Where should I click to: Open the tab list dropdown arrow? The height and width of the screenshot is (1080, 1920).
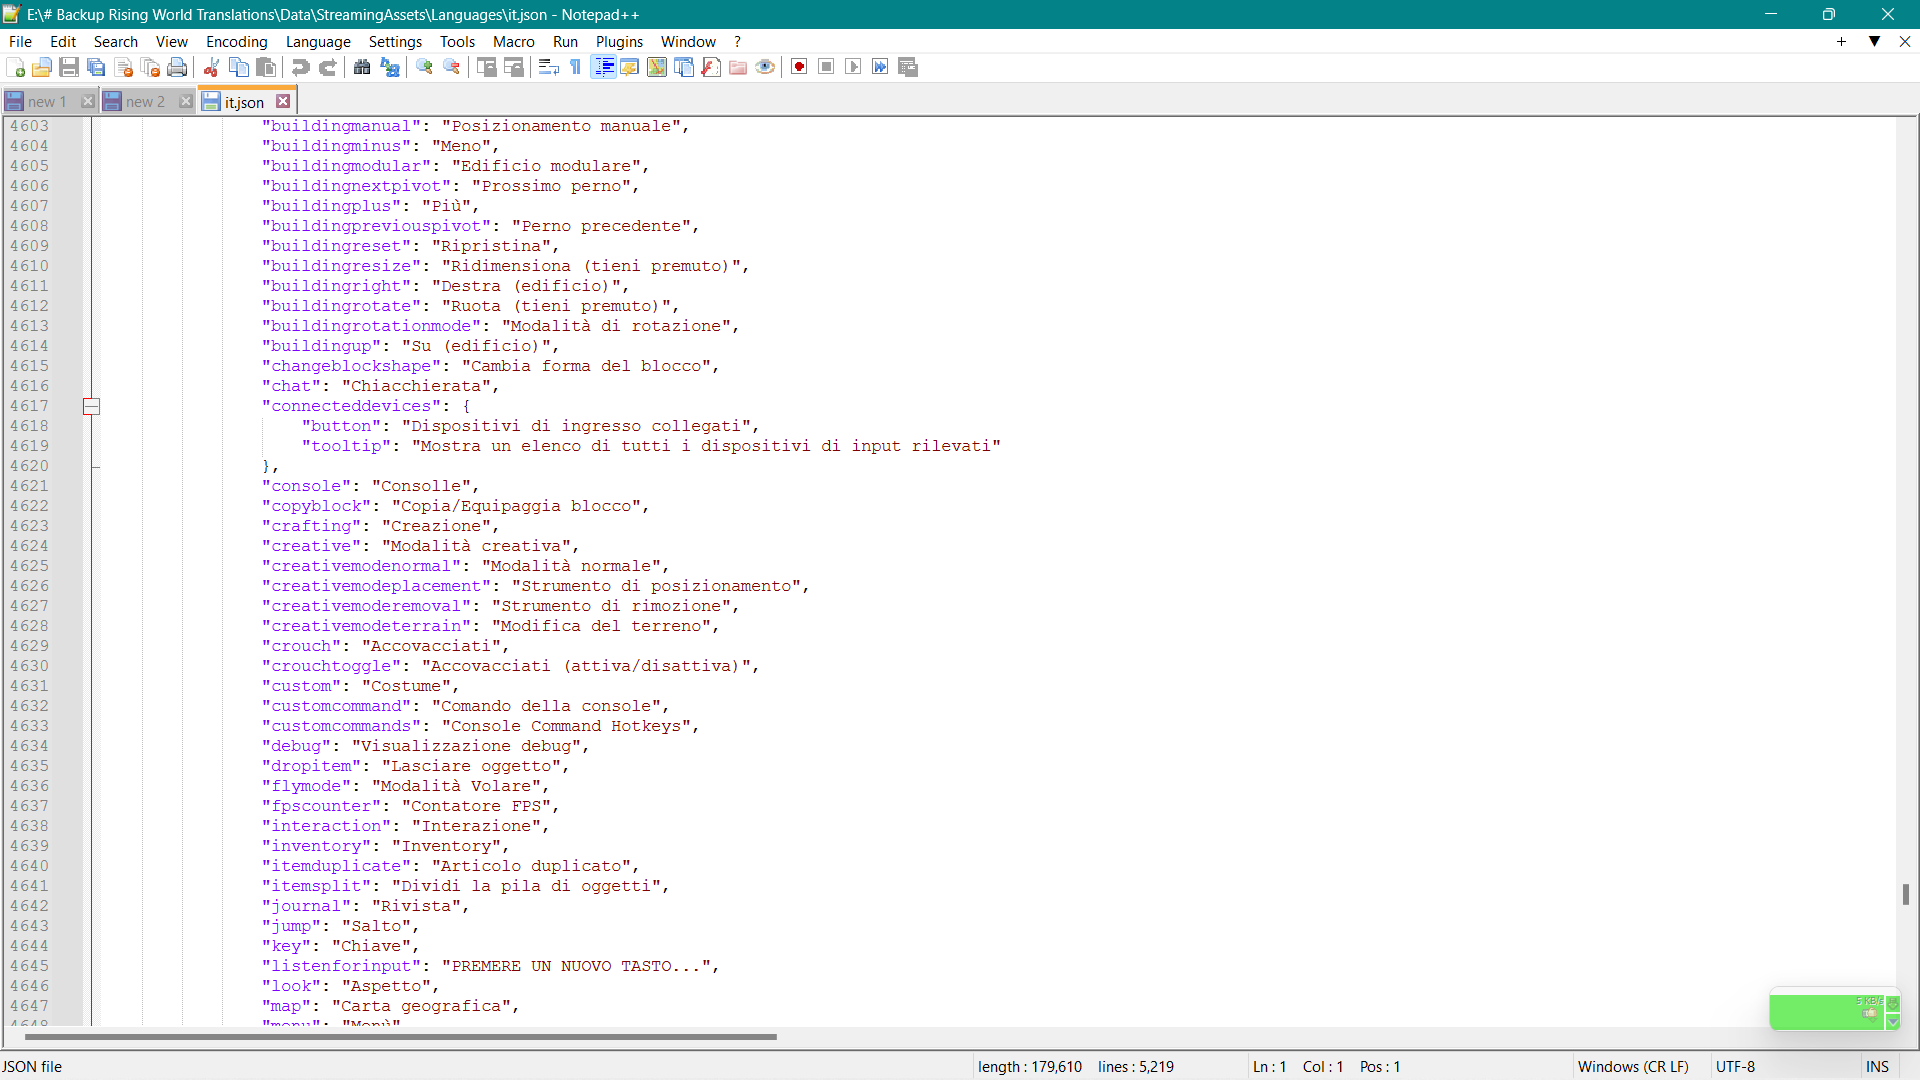1874,41
